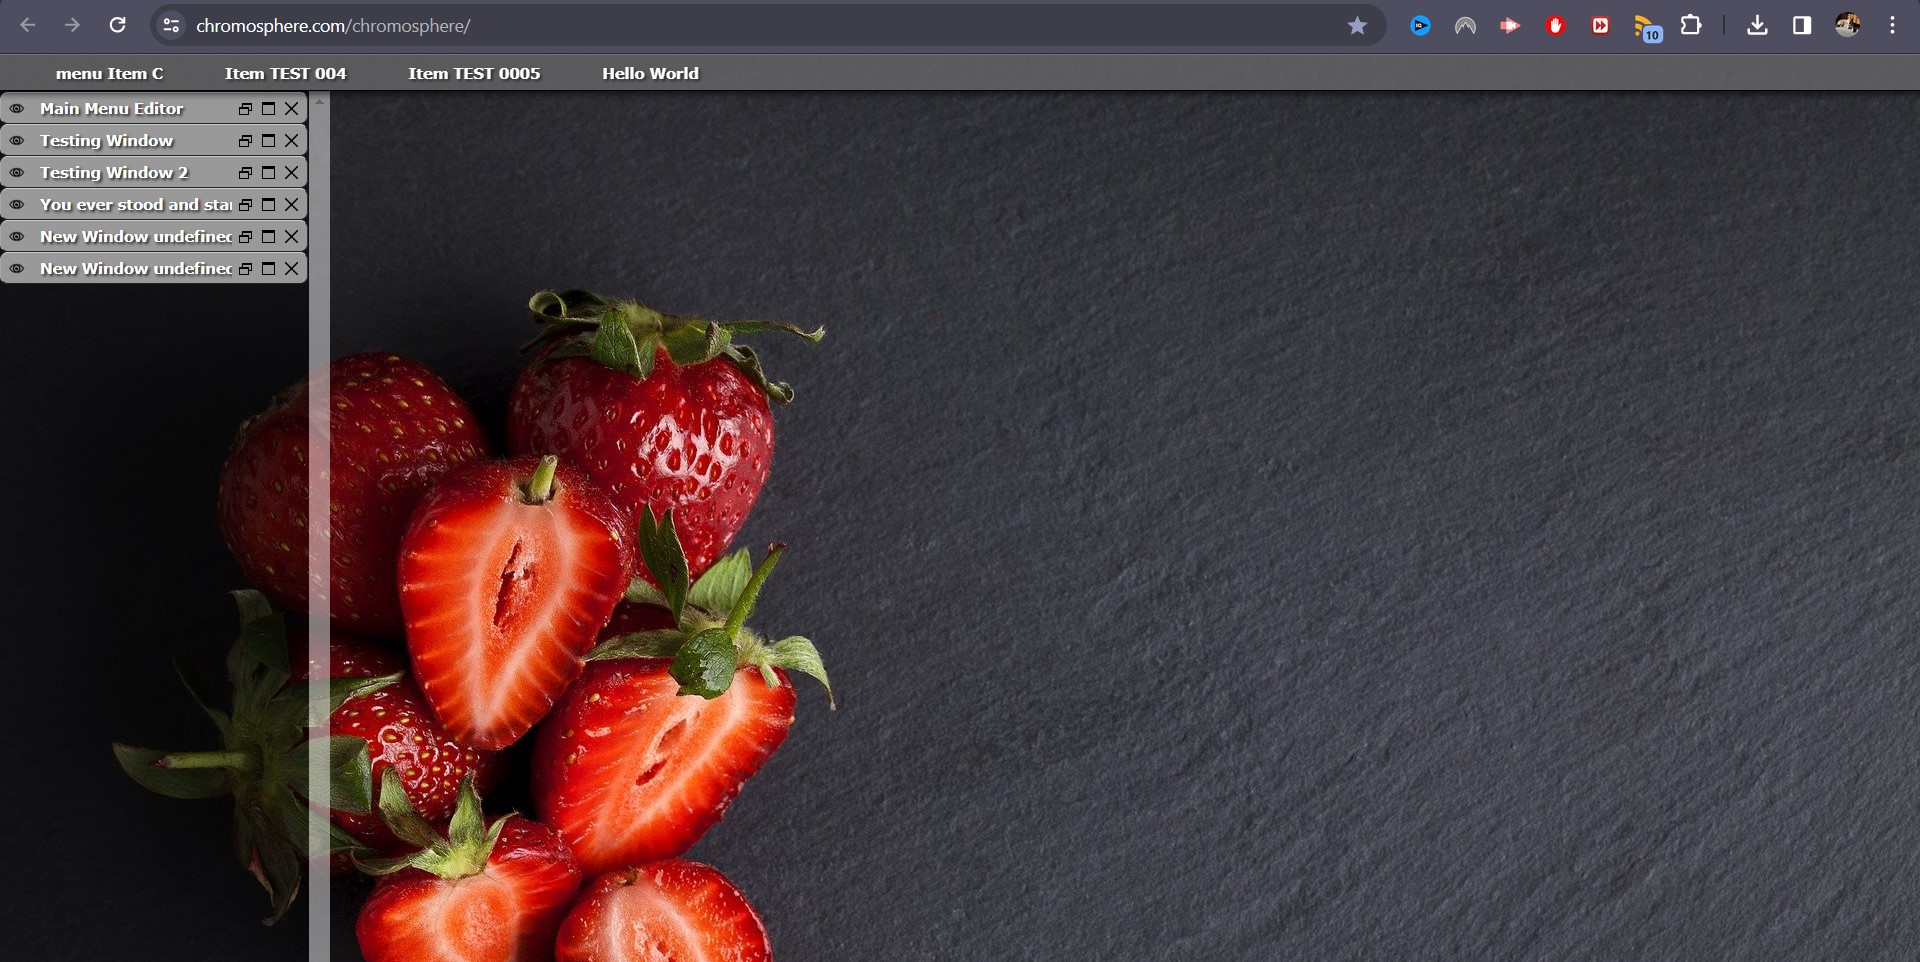Viewport: 1920px width, 962px height.
Task: Toggle eye icon for Testing Window 2
Action: point(17,172)
